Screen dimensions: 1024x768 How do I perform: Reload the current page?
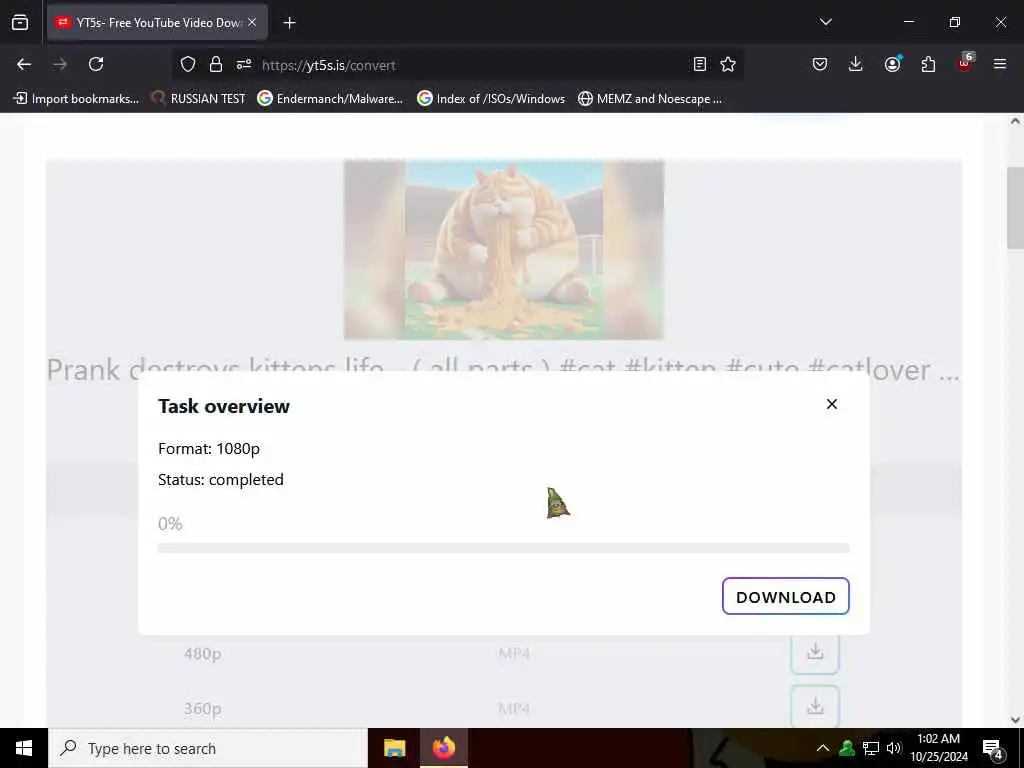[96, 64]
